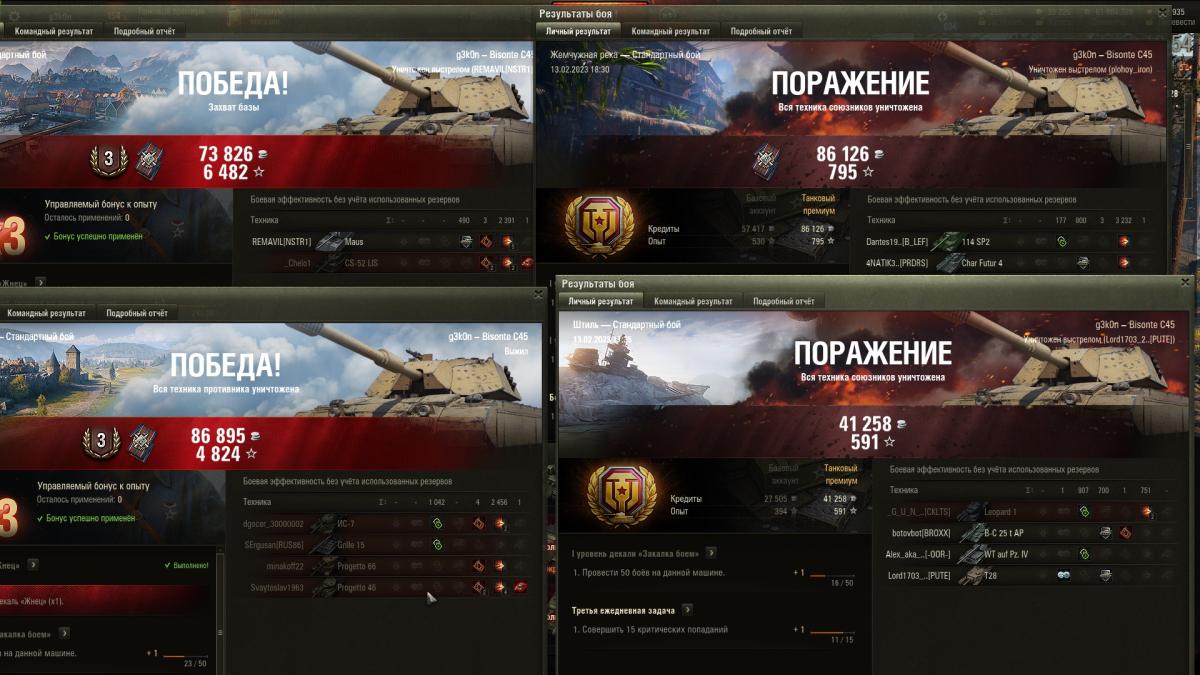Screen dimensions: 1200x675
Task: Open Командный результат tab in Жемчужная река window
Action: coord(671,31)
